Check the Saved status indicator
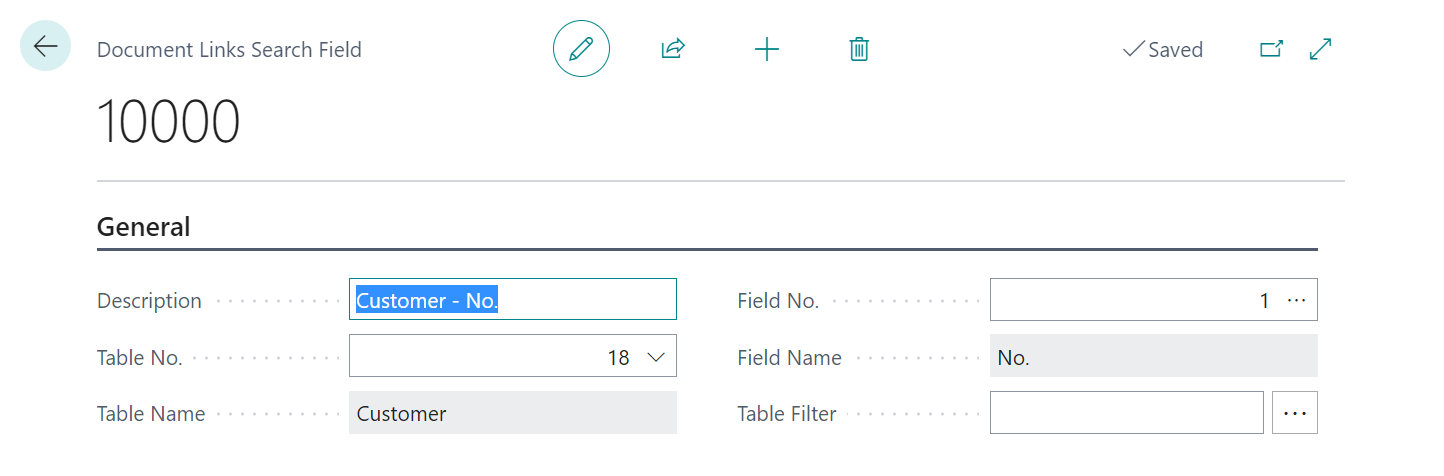This screenshot has height=476, width=1444. 1163,49
